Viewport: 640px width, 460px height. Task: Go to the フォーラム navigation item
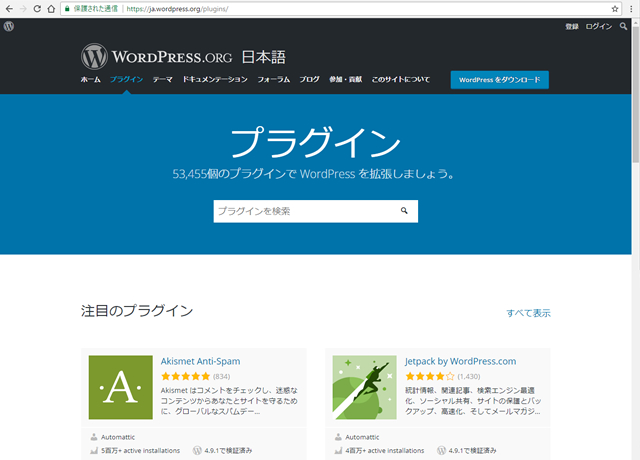(273, 80)
